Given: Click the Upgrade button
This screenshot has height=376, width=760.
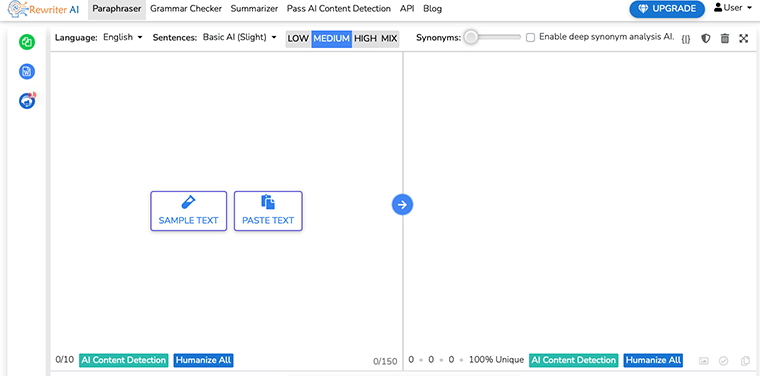Looking at the screenshot, I should point(667,9).
